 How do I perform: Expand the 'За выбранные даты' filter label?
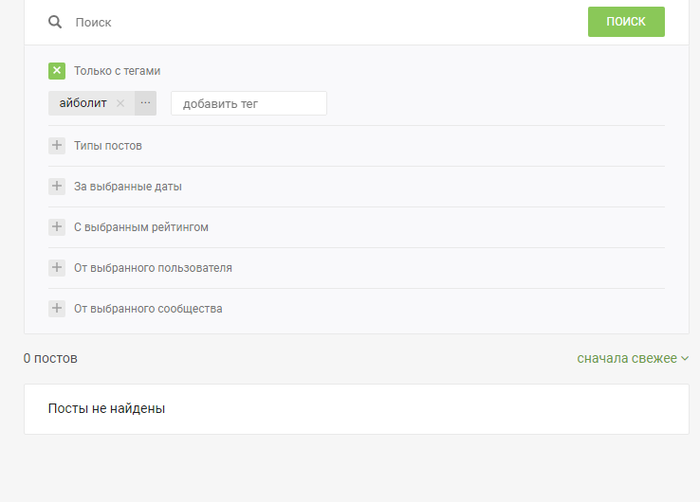click(x=128, y=187)
